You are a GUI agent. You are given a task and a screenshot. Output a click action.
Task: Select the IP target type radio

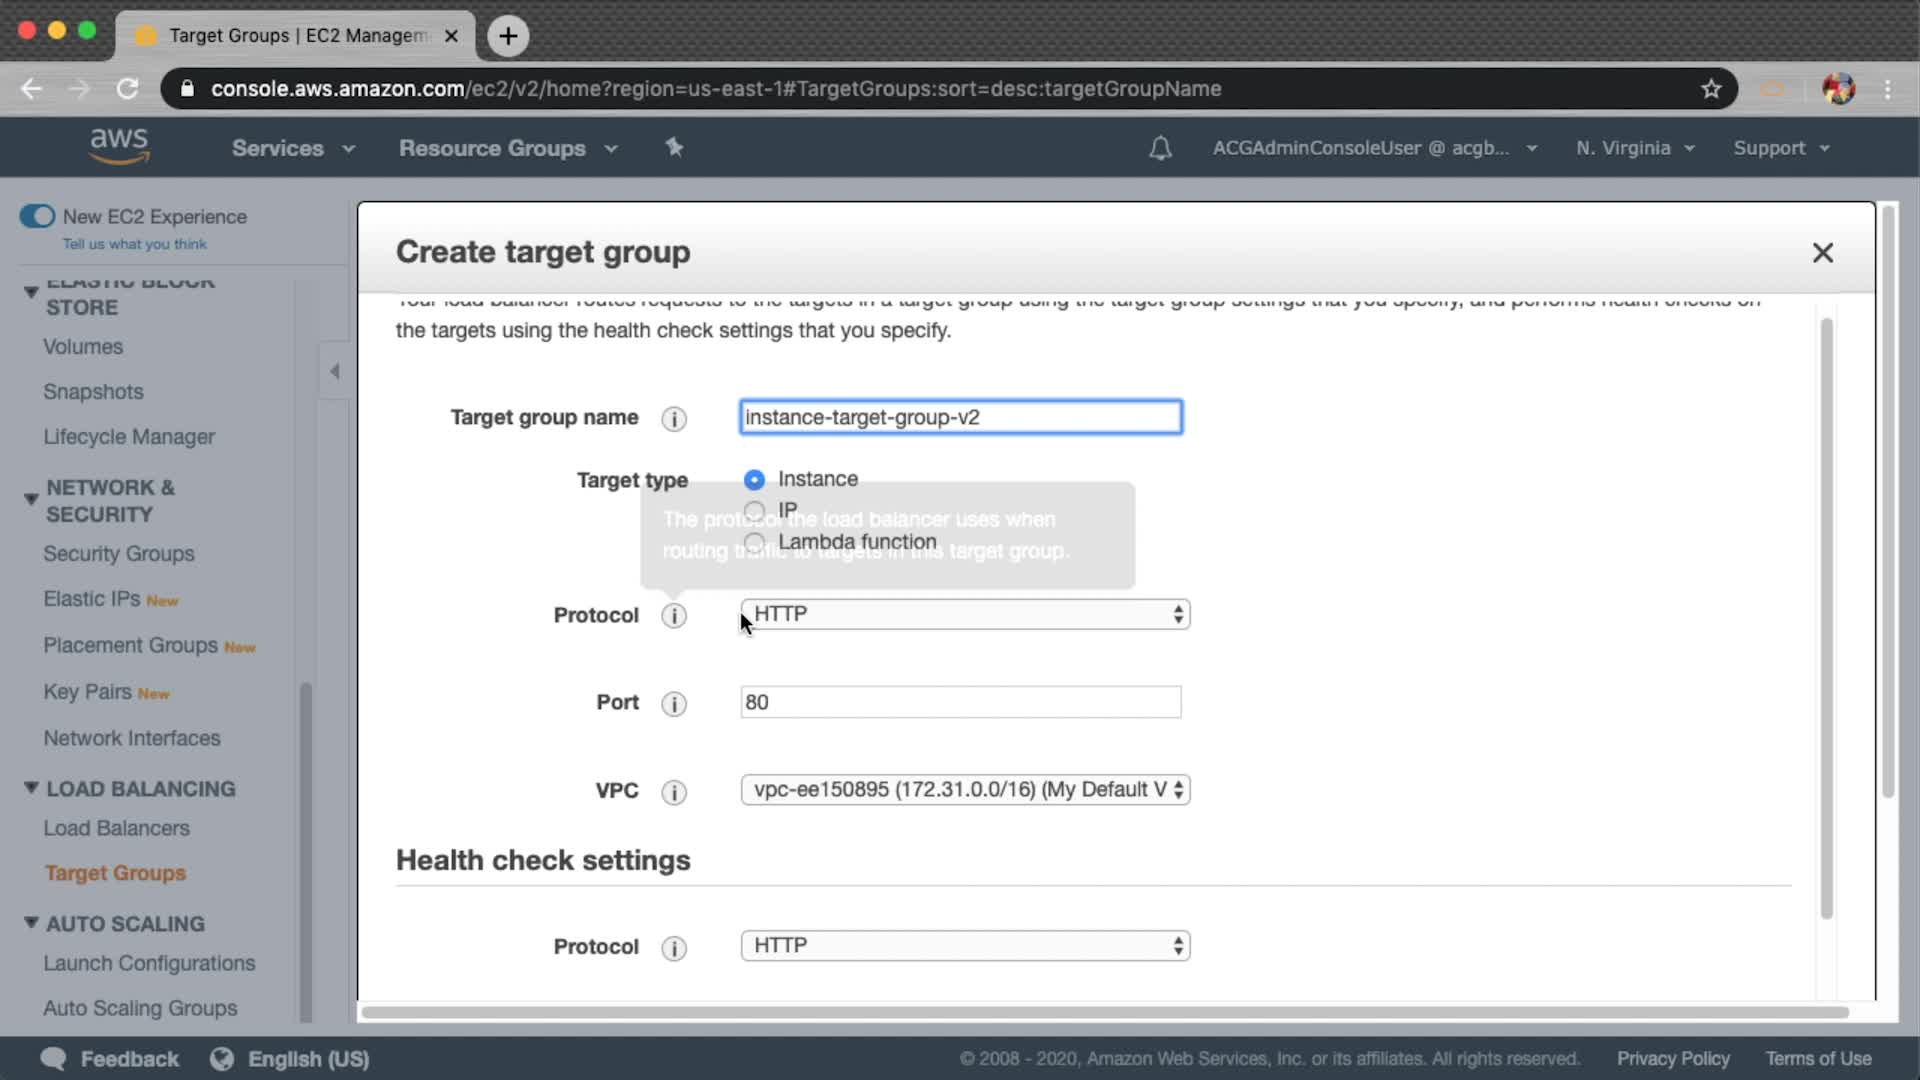pyautogui.click(x=754, y=511)
